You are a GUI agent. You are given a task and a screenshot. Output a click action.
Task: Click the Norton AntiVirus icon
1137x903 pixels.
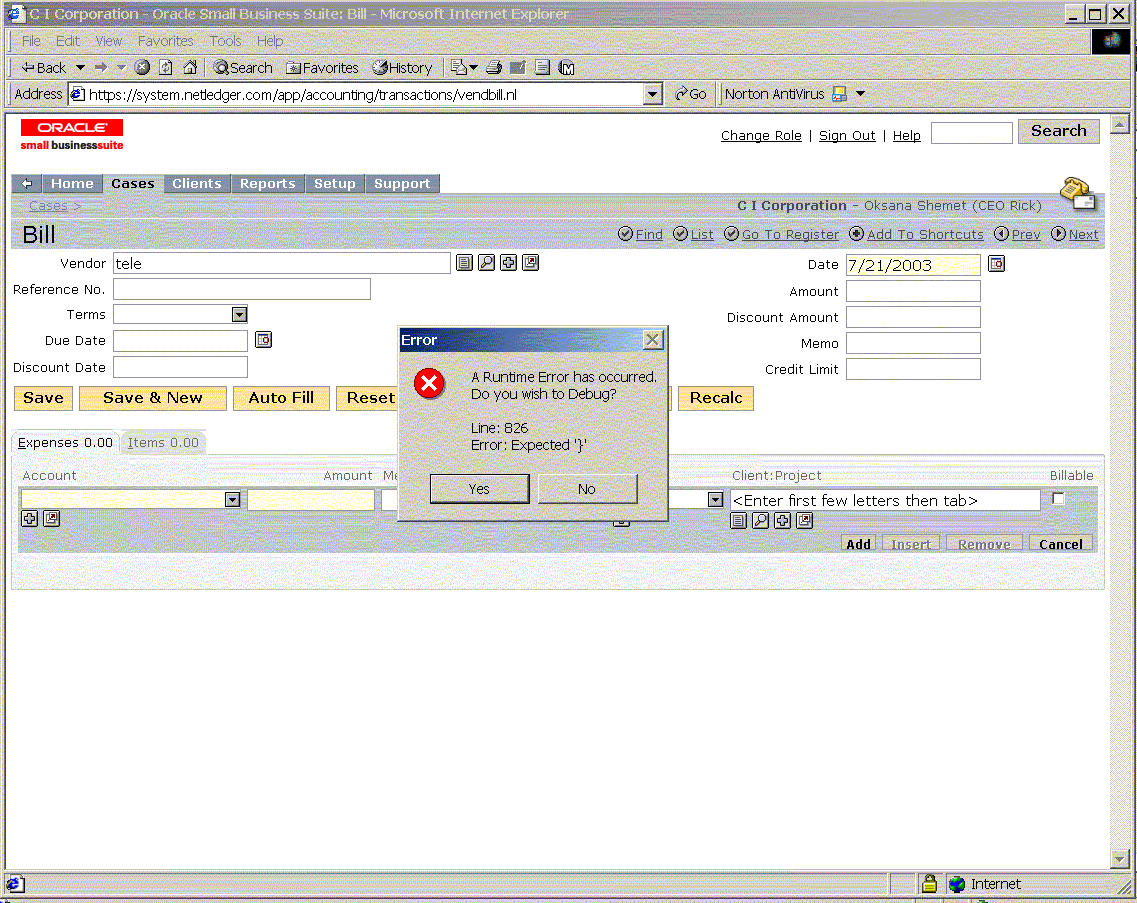[839, 94]
